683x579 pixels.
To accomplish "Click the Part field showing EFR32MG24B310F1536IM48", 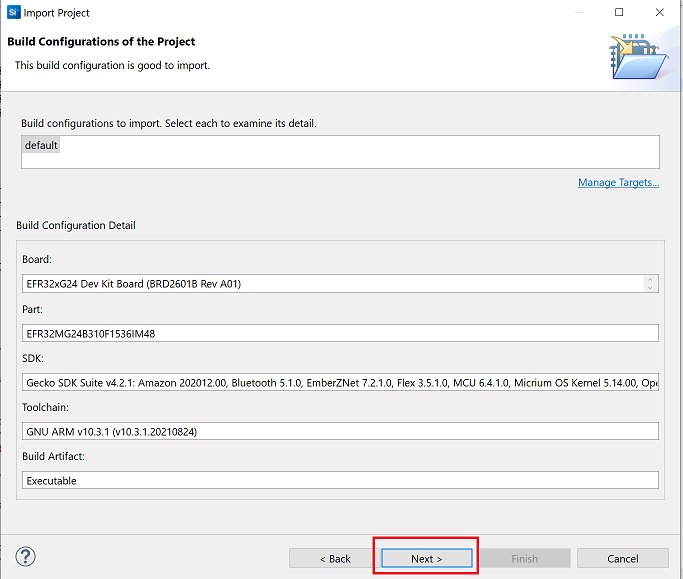I will click(x=340, y=333).
